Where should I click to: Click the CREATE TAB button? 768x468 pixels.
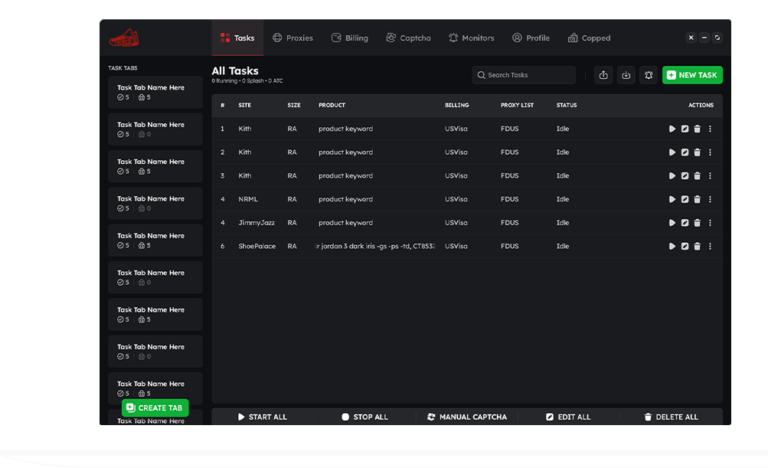click(x=155, y=408)
